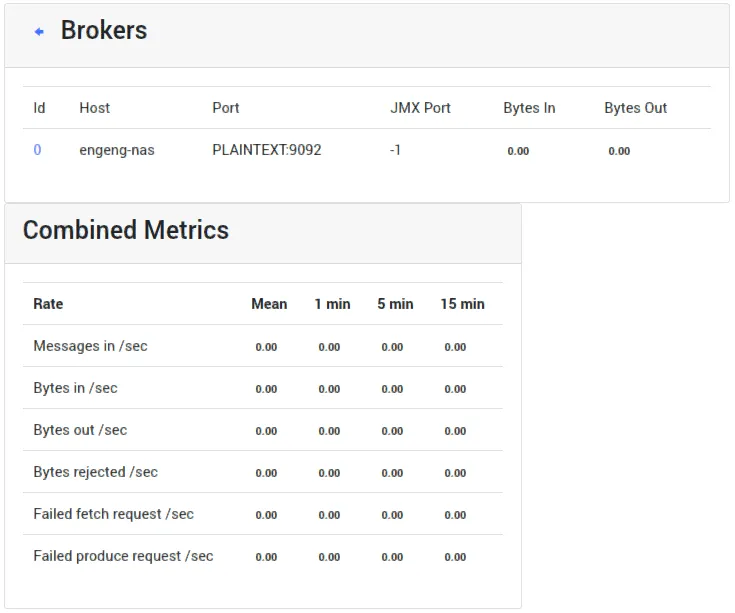Click the broker Bytes Out 0.00 value
This screenshot has width=735, height=613.
pyautogui.click(x=619, y=151)
